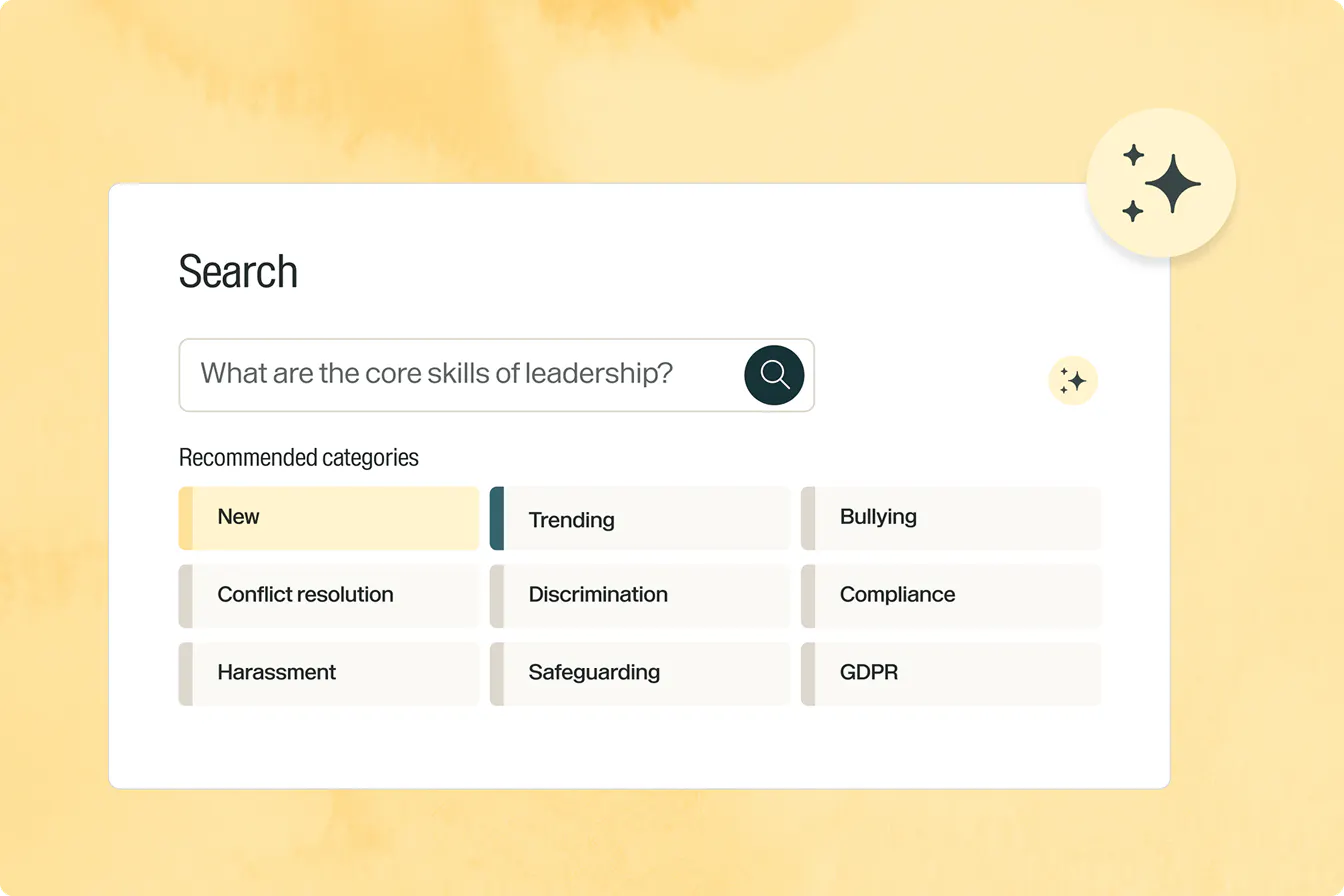This screenshot has width=1344, height=896.
Task: Click the gray accent bar on GDPR
Action: (808, 674)
